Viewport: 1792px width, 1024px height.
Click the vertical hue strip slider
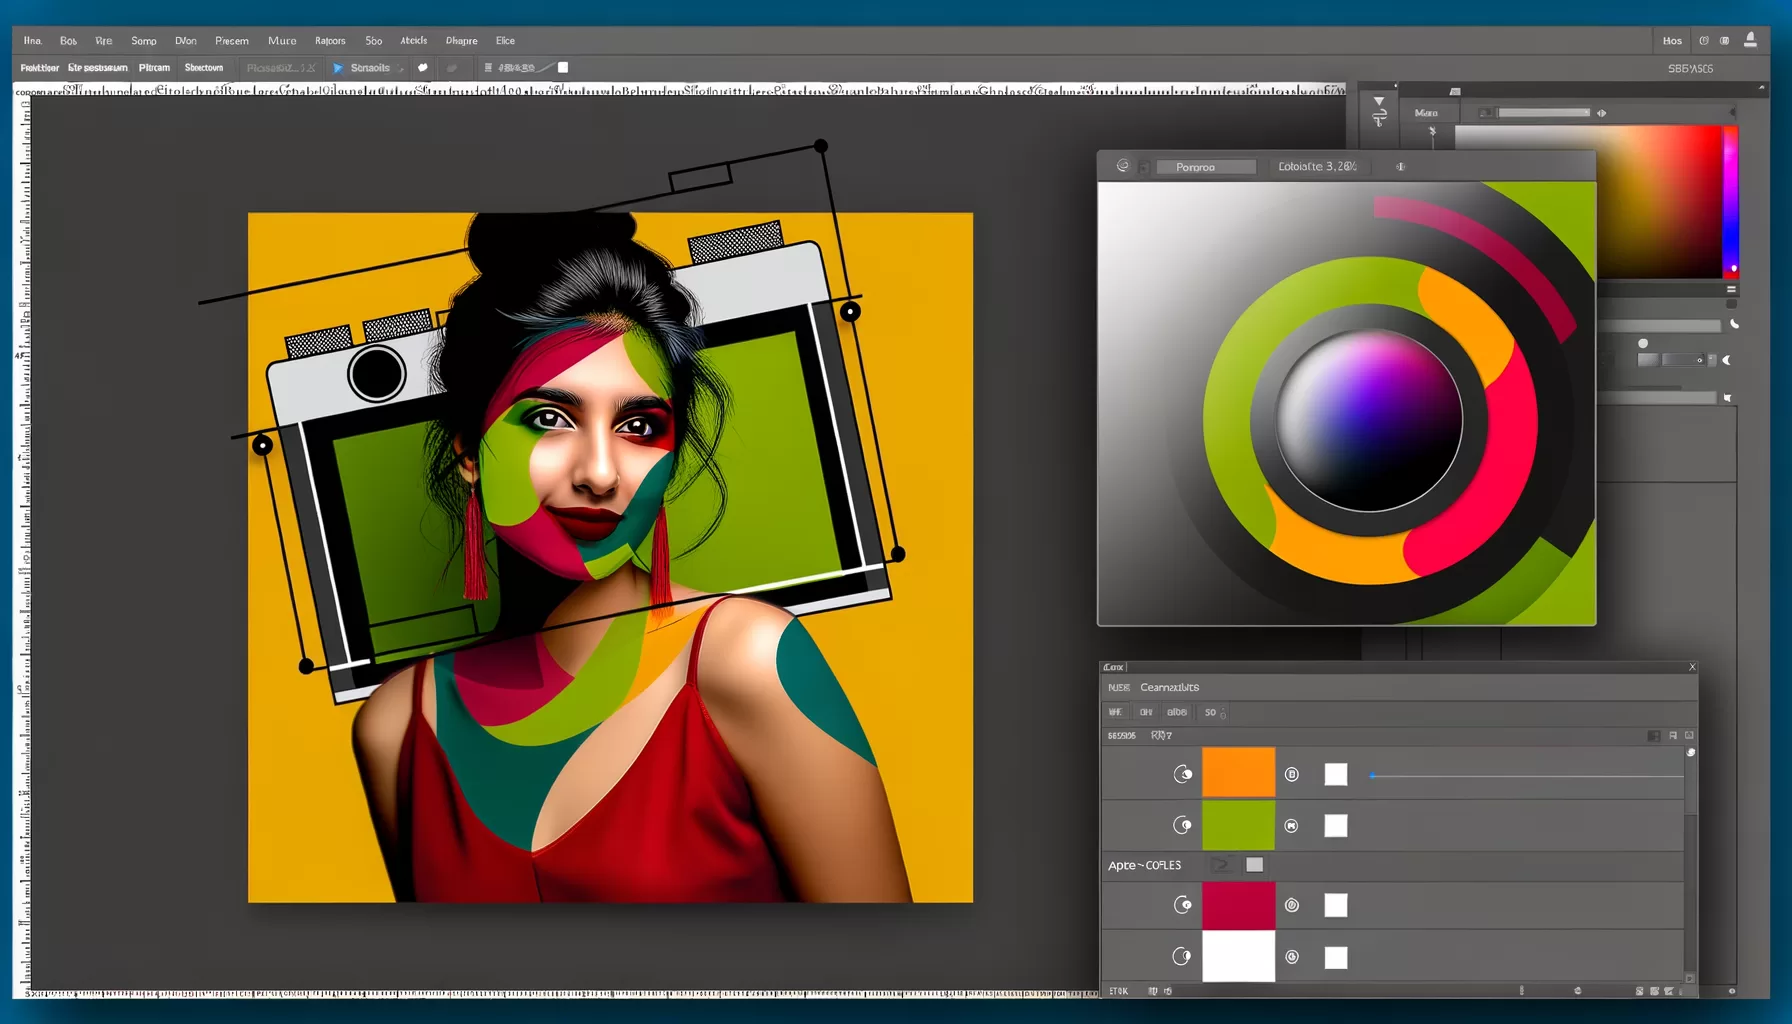1730,202
